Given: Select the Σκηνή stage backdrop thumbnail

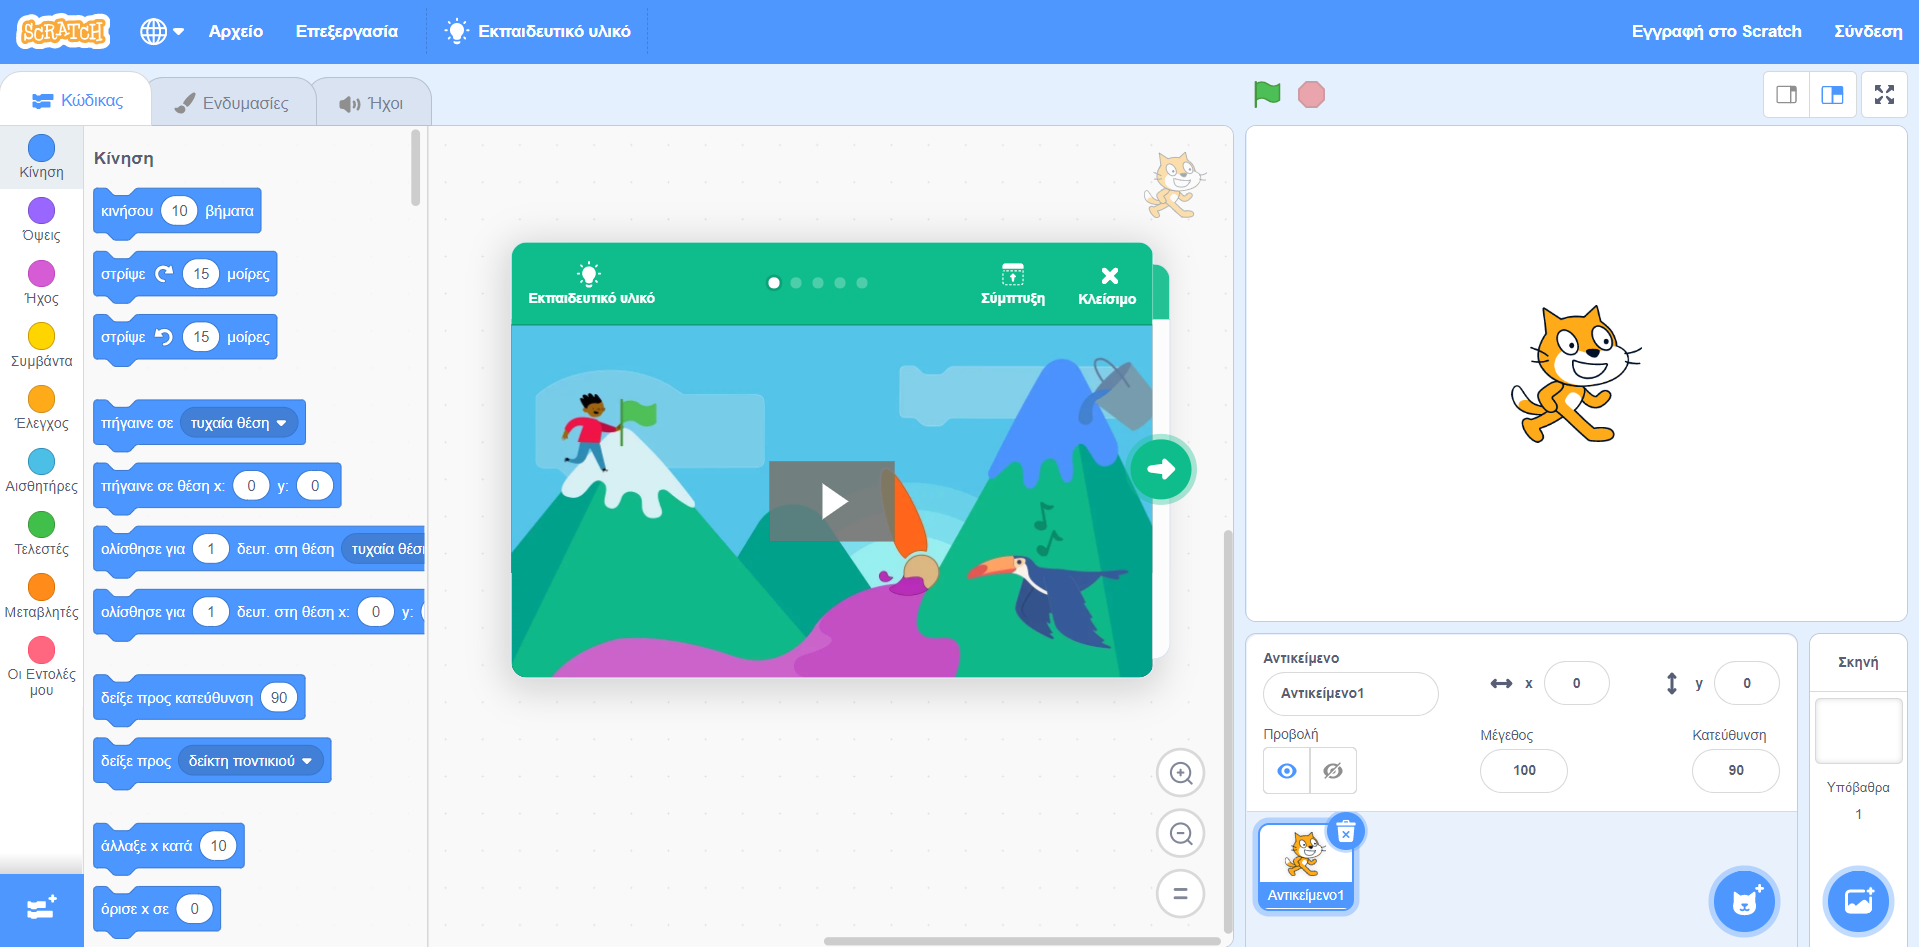Looking at the screenshot, I should (1858, 731).
